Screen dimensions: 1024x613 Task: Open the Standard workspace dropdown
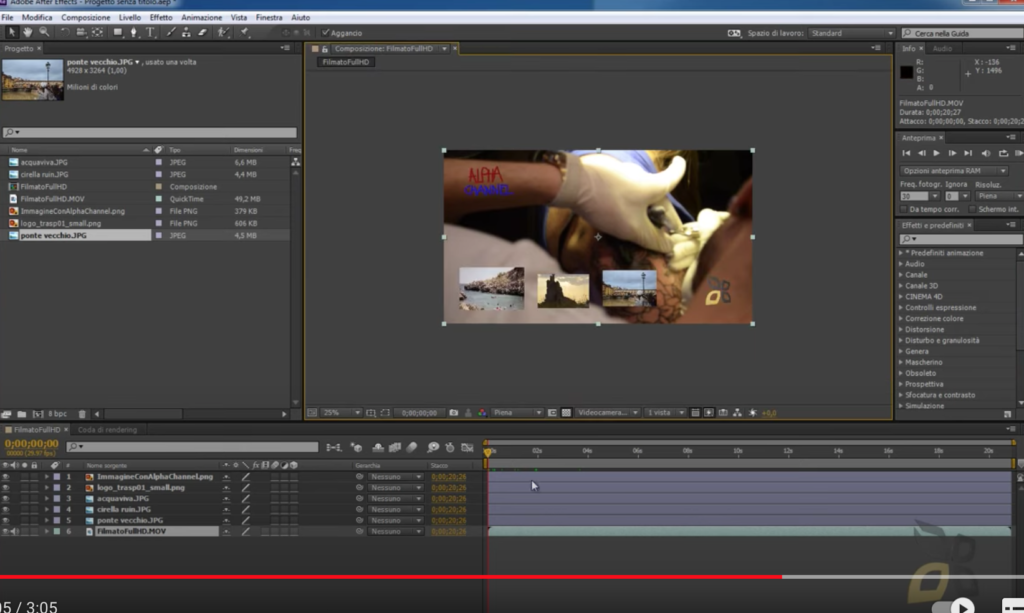coord(851,33)
